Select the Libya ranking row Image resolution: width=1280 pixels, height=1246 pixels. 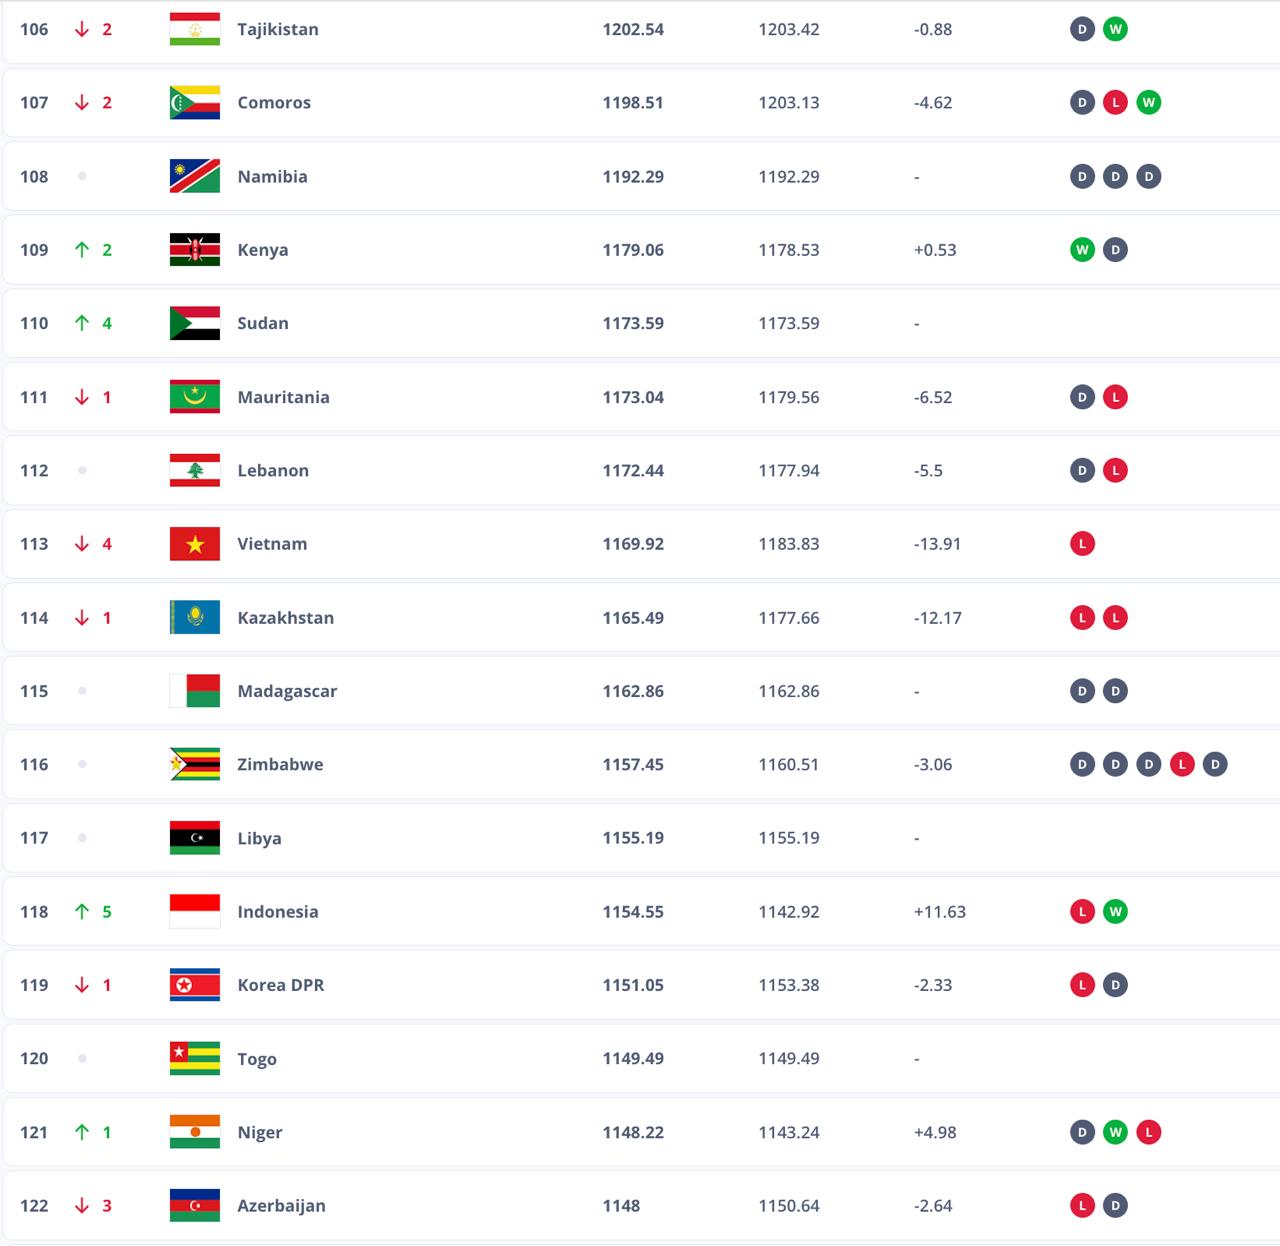click(641, 838)
